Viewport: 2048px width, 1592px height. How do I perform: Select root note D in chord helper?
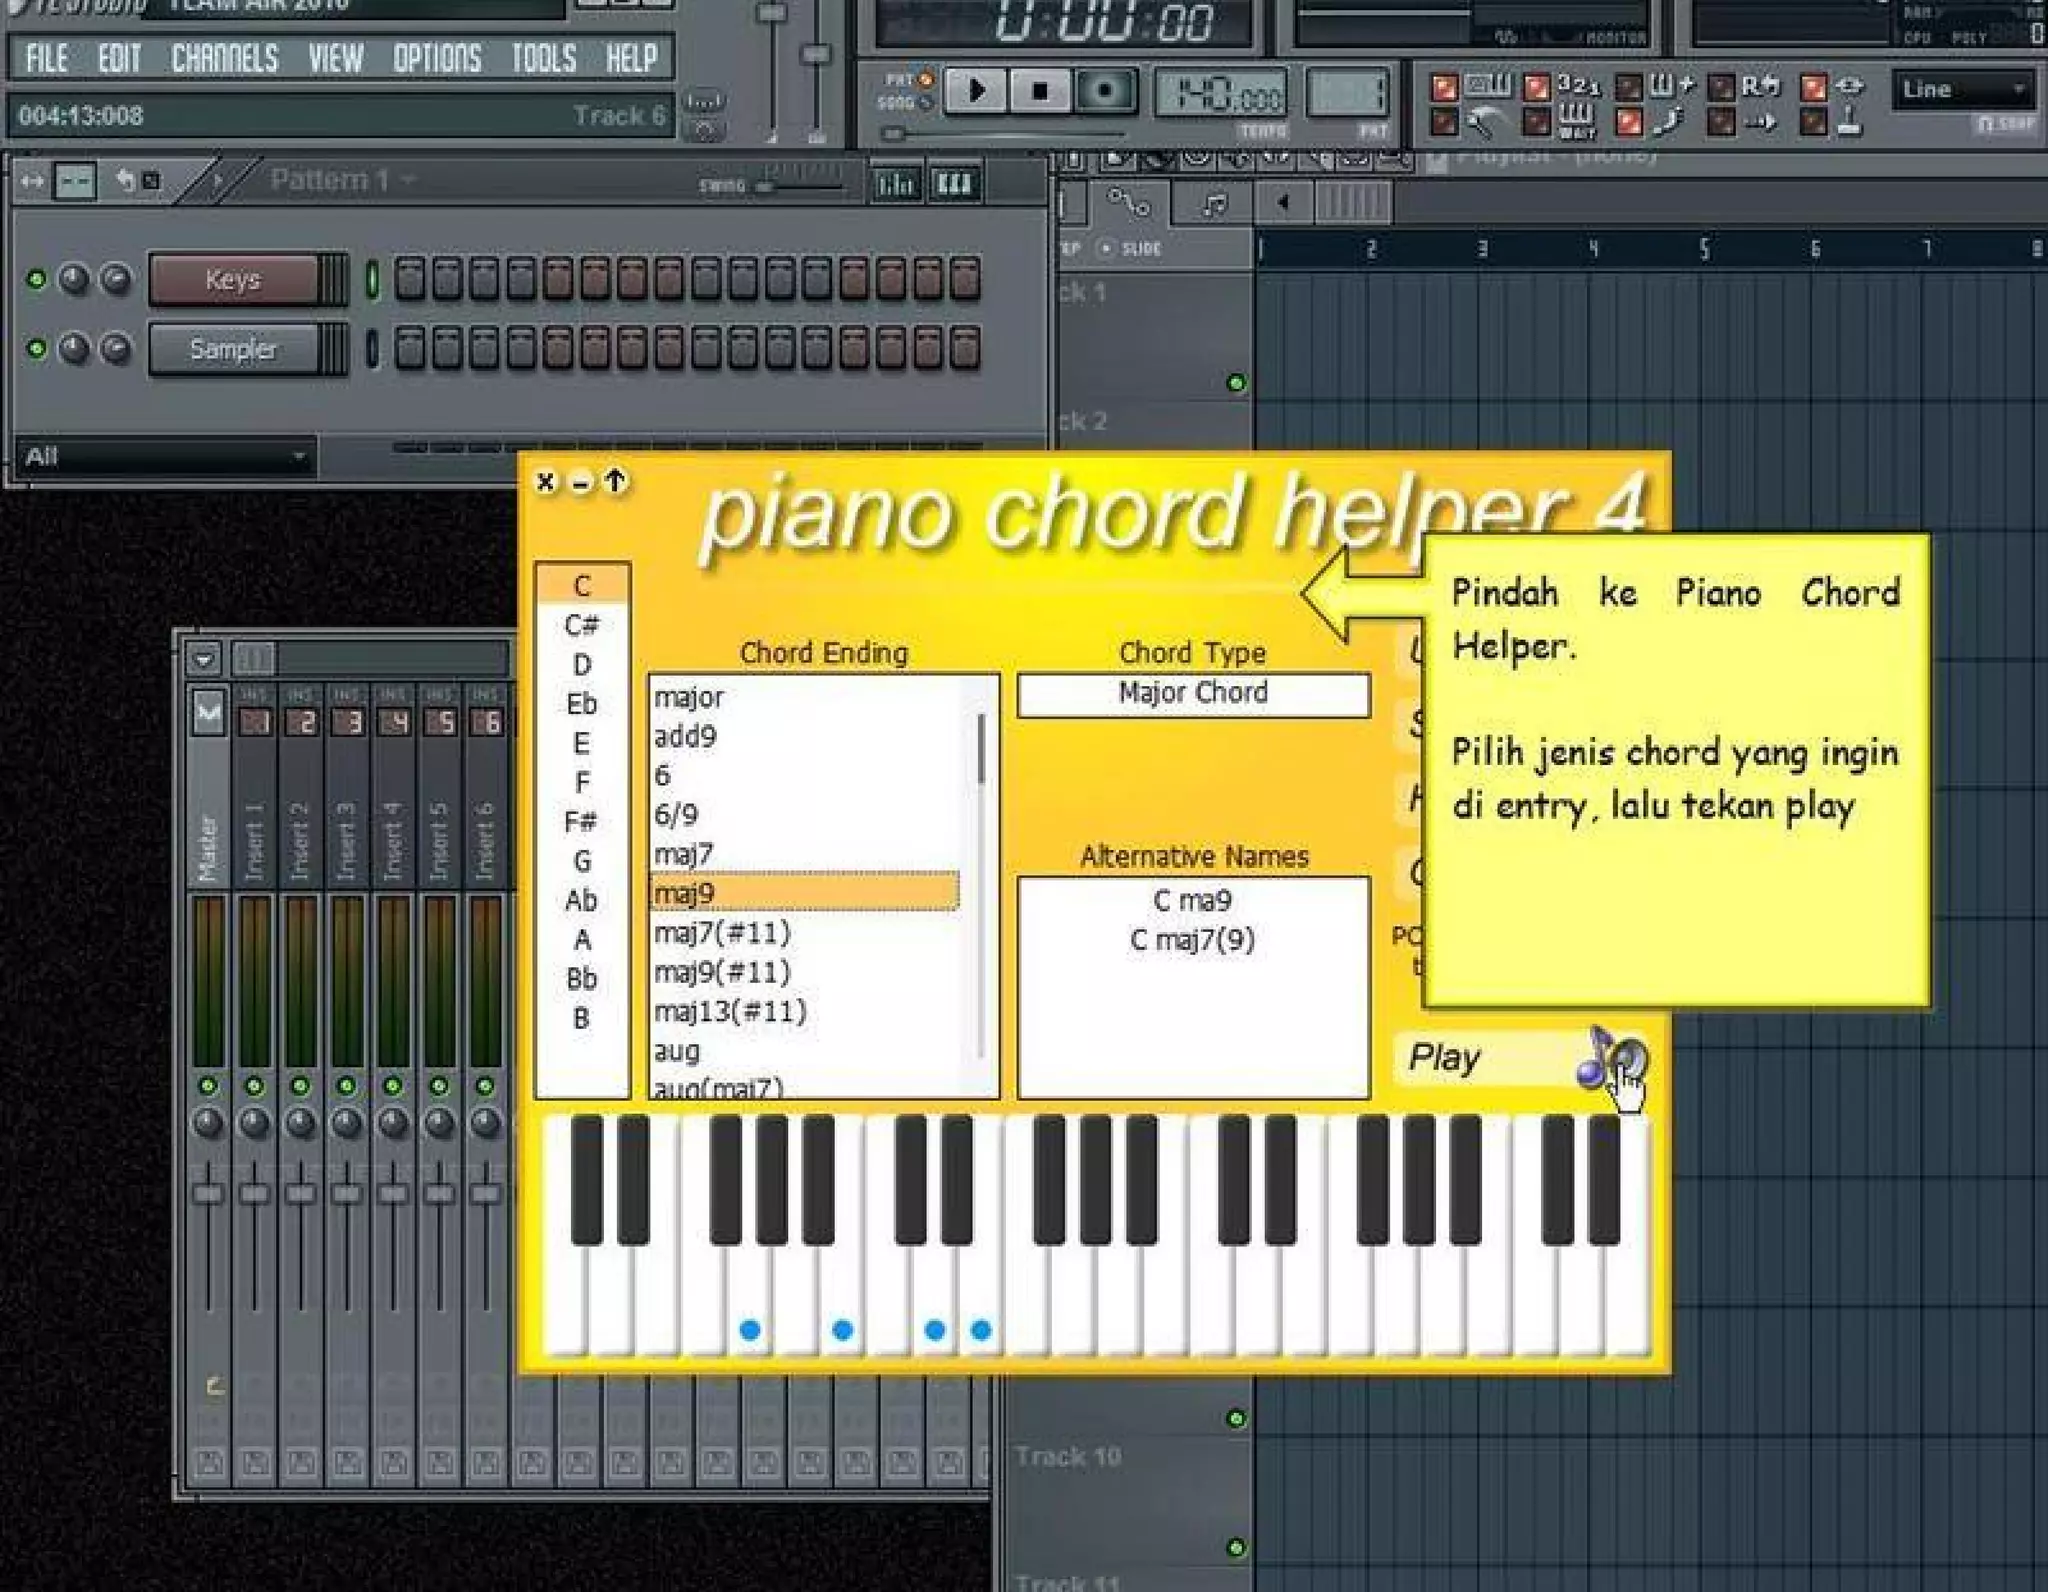coord(581,664)
